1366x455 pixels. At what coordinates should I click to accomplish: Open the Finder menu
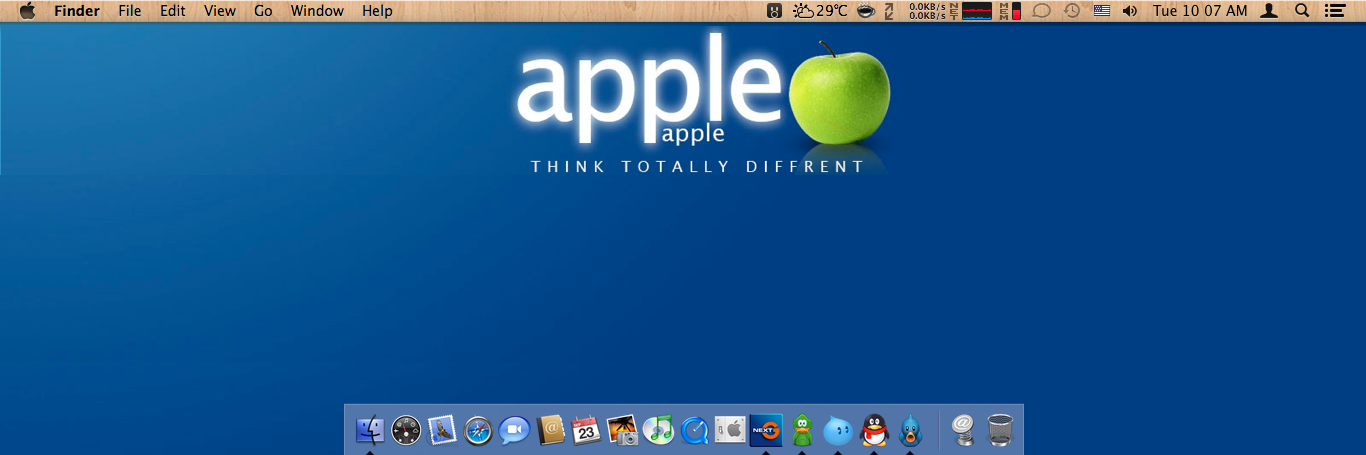point(77,11)
